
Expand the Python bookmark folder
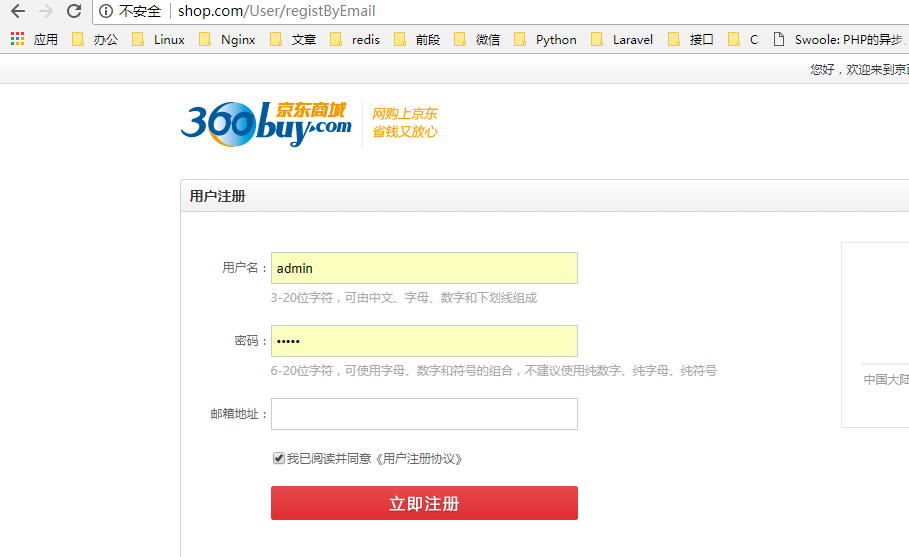546,40
